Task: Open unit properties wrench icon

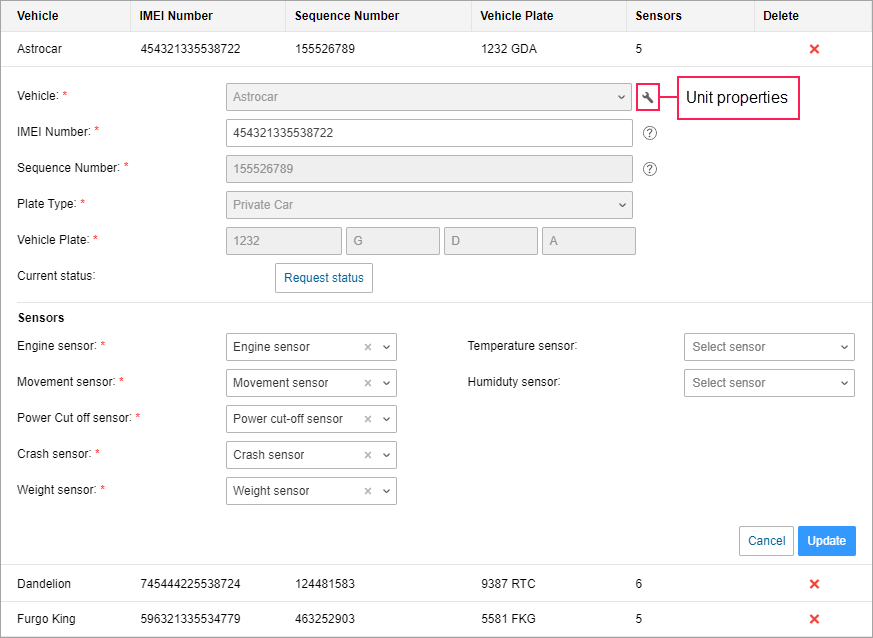Action: pos(647,97)
